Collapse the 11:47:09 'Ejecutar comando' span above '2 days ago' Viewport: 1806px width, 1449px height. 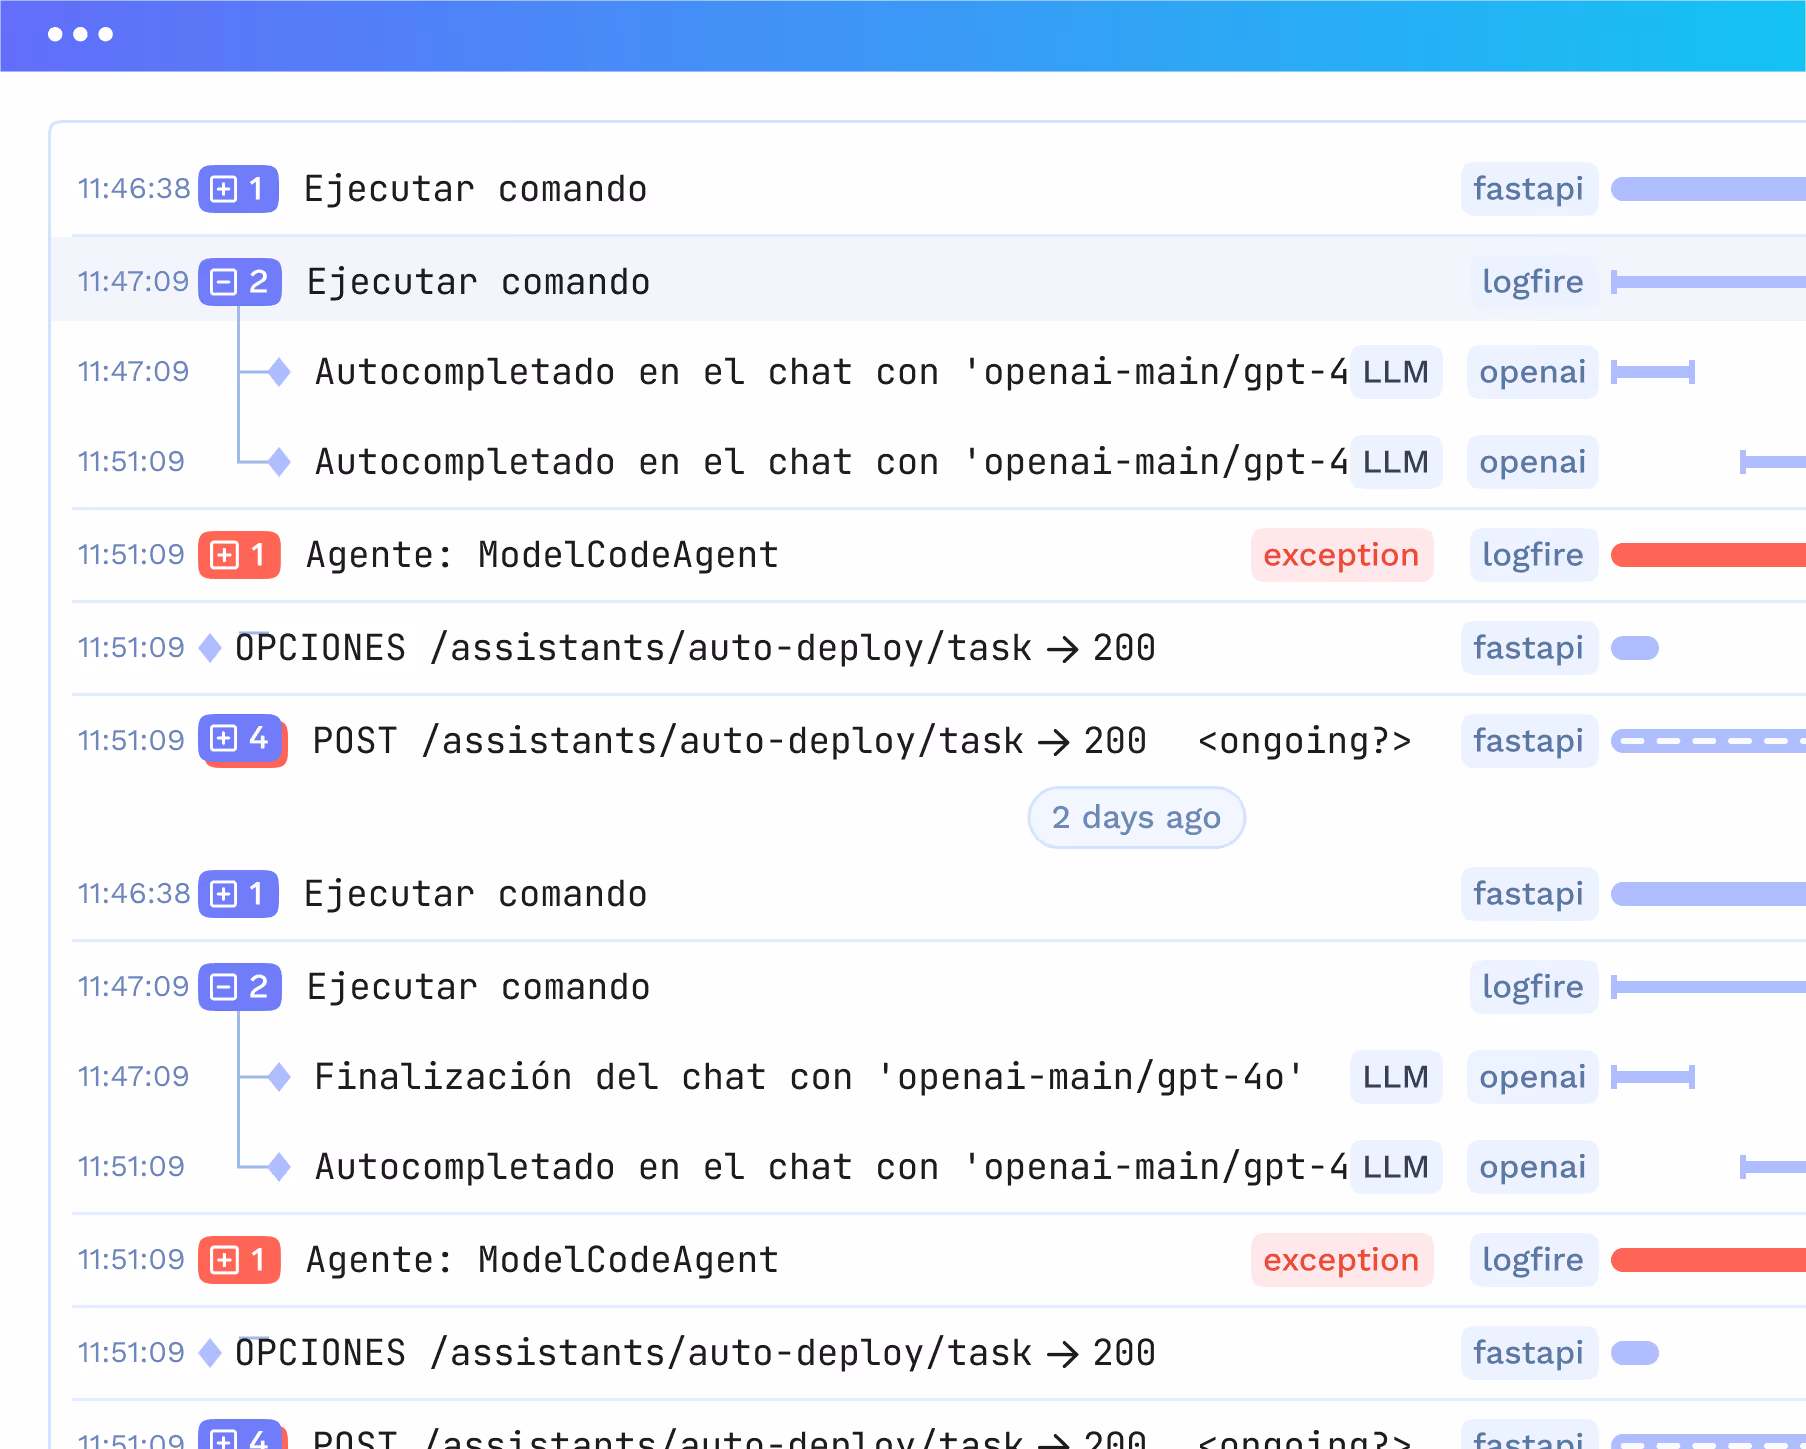coord(239,282)
